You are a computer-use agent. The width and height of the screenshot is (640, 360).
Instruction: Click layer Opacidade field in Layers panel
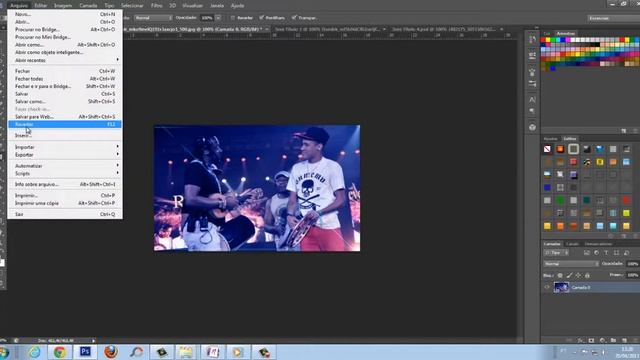coord(633,264)
